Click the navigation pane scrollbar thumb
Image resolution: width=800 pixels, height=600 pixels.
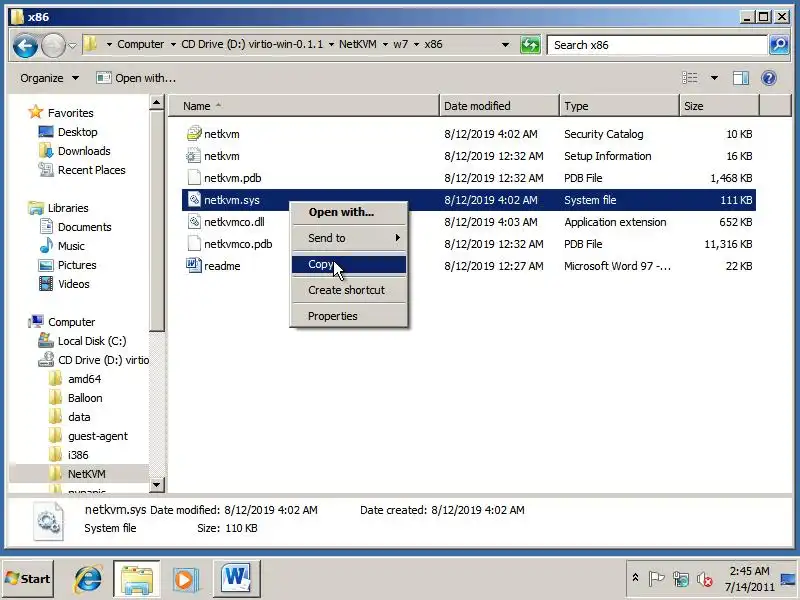[157, 221]
